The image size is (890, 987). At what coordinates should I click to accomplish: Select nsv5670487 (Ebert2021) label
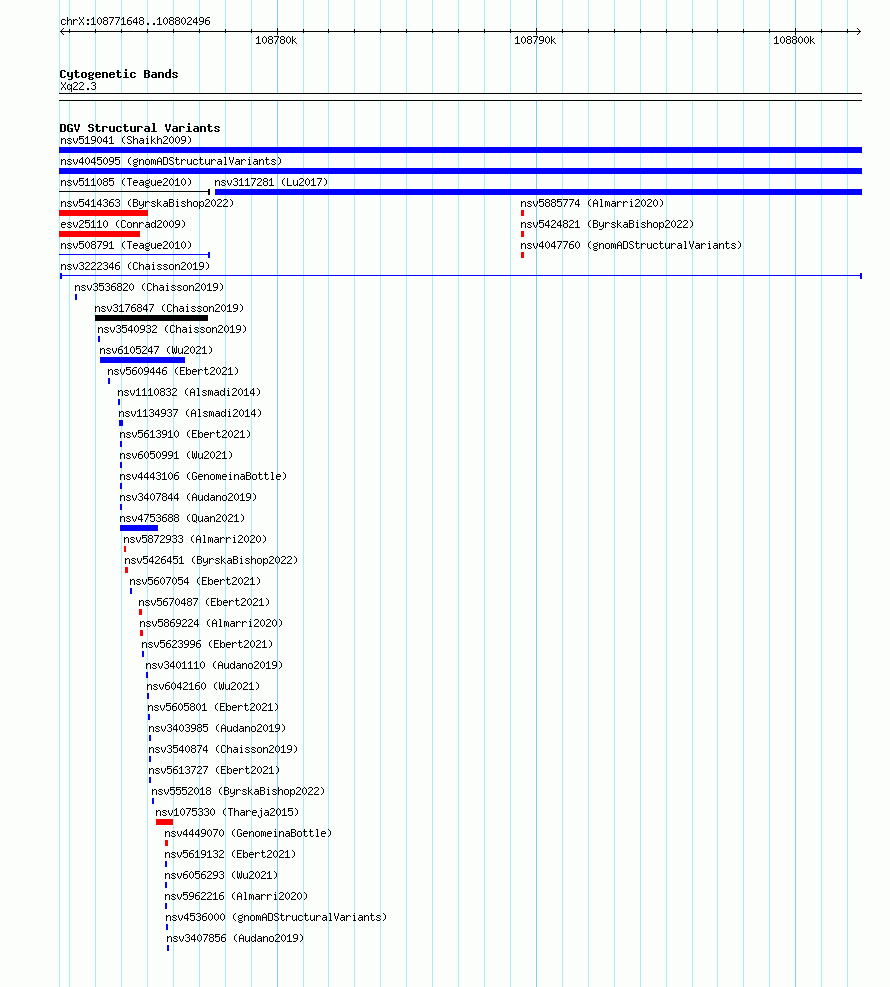click(x=204, y=602)
